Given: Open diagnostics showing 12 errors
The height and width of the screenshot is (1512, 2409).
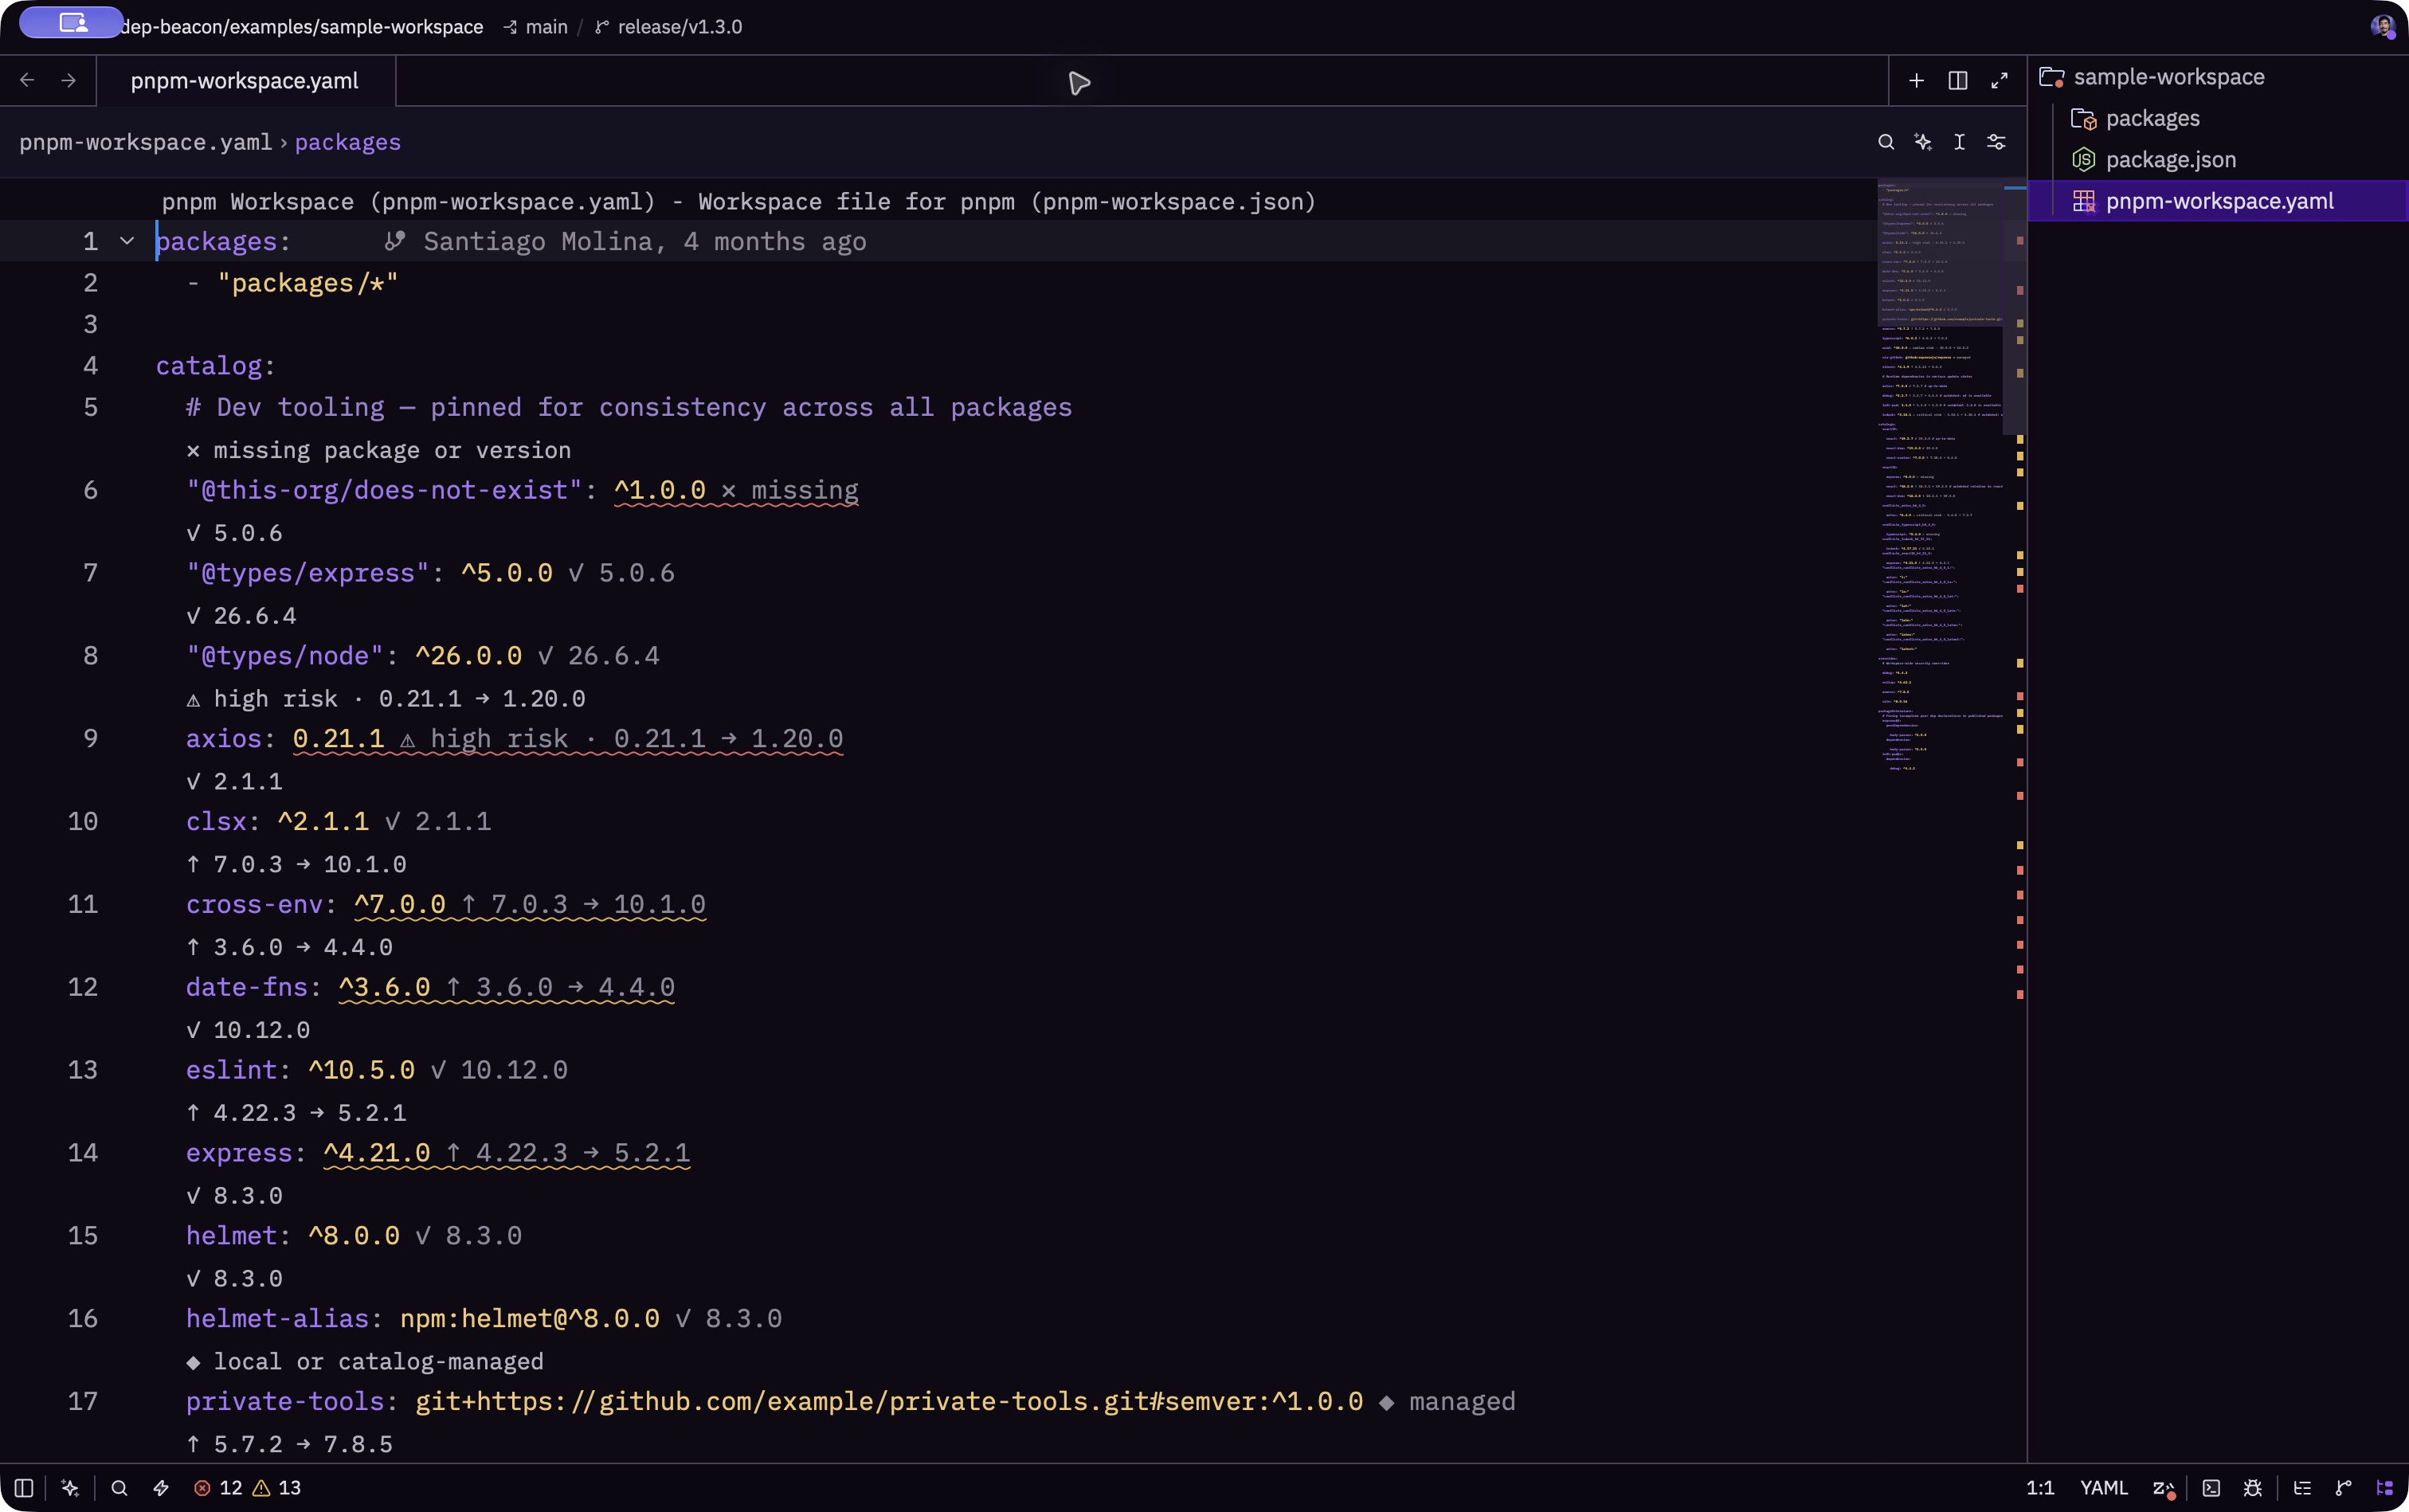Looking at the screenshot, I should tap(247, 1488).
